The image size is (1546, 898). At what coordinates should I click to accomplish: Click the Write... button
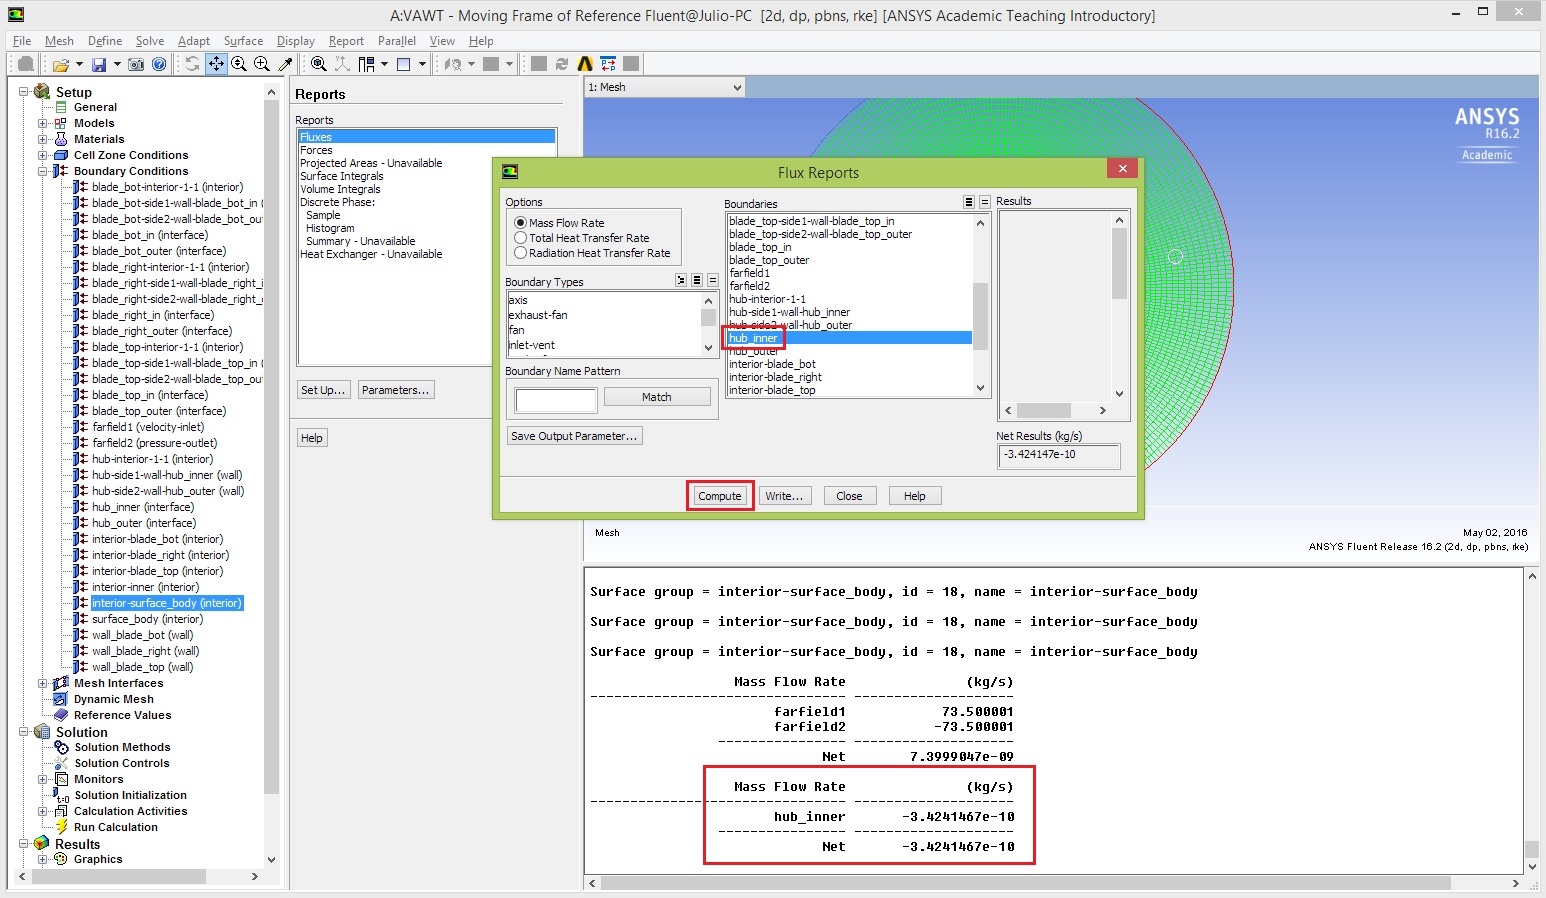tap(784, 496)
